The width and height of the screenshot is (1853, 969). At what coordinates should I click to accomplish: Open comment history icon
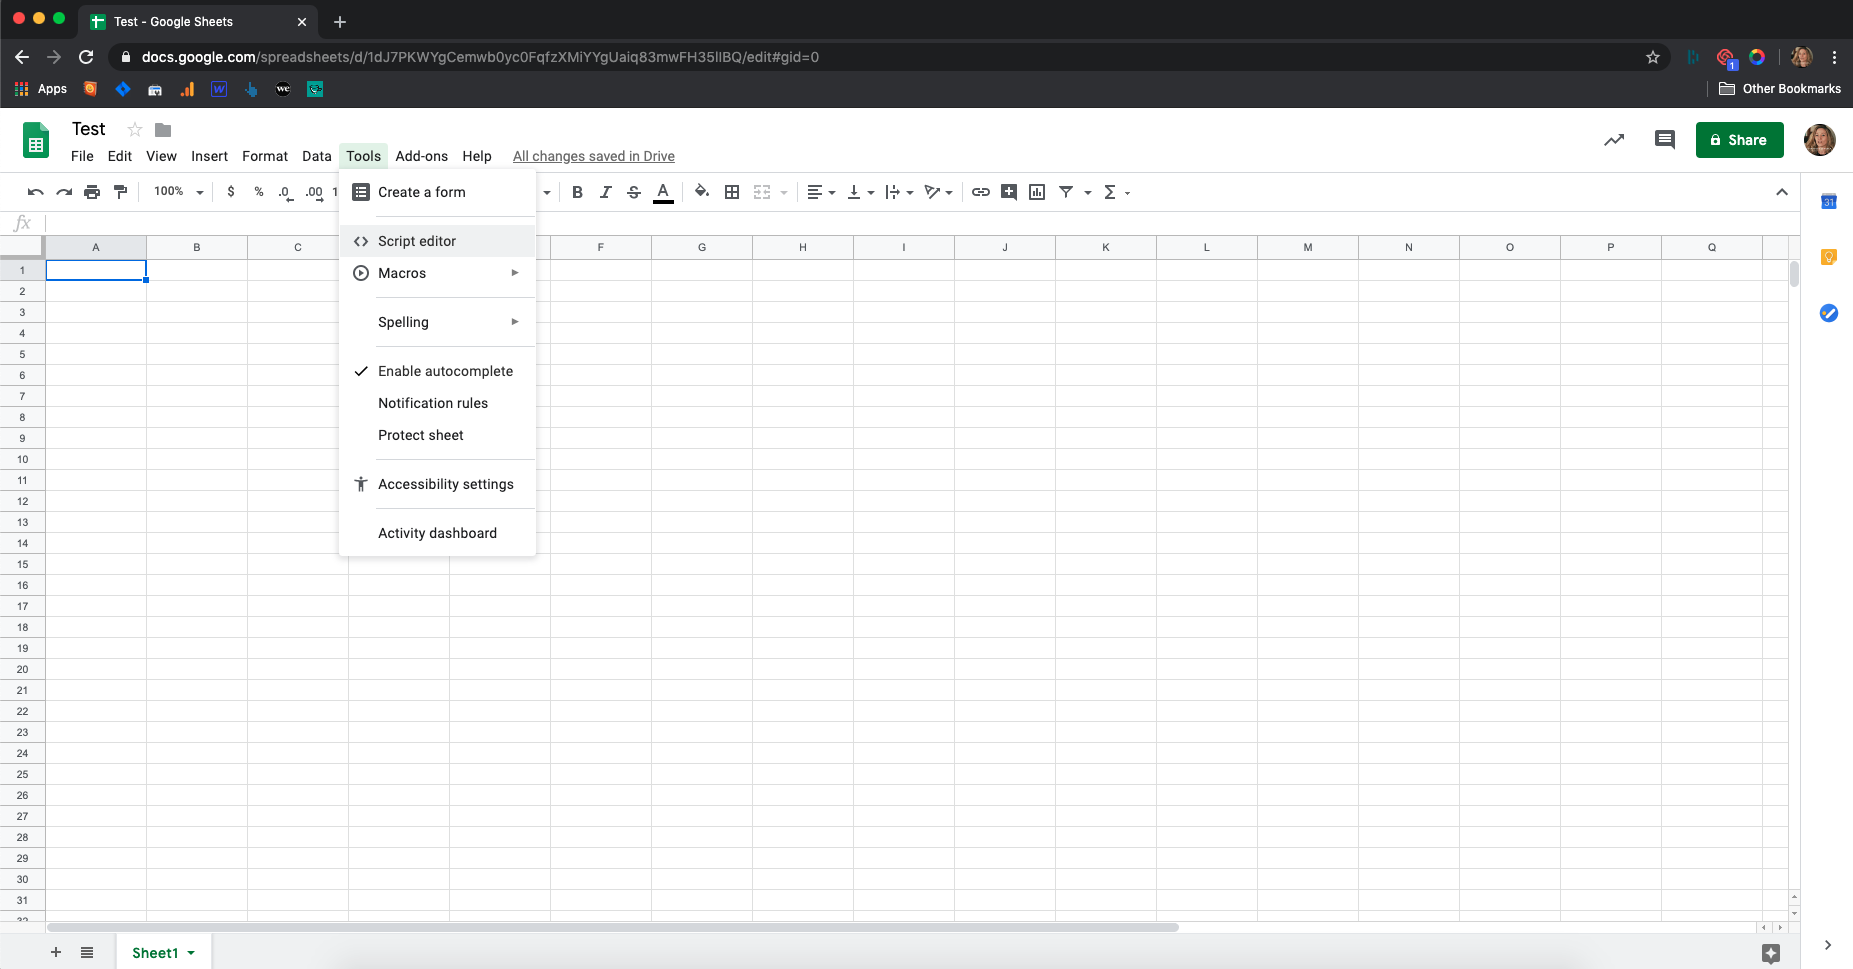pyautogui.click(x=1664, y=140)
